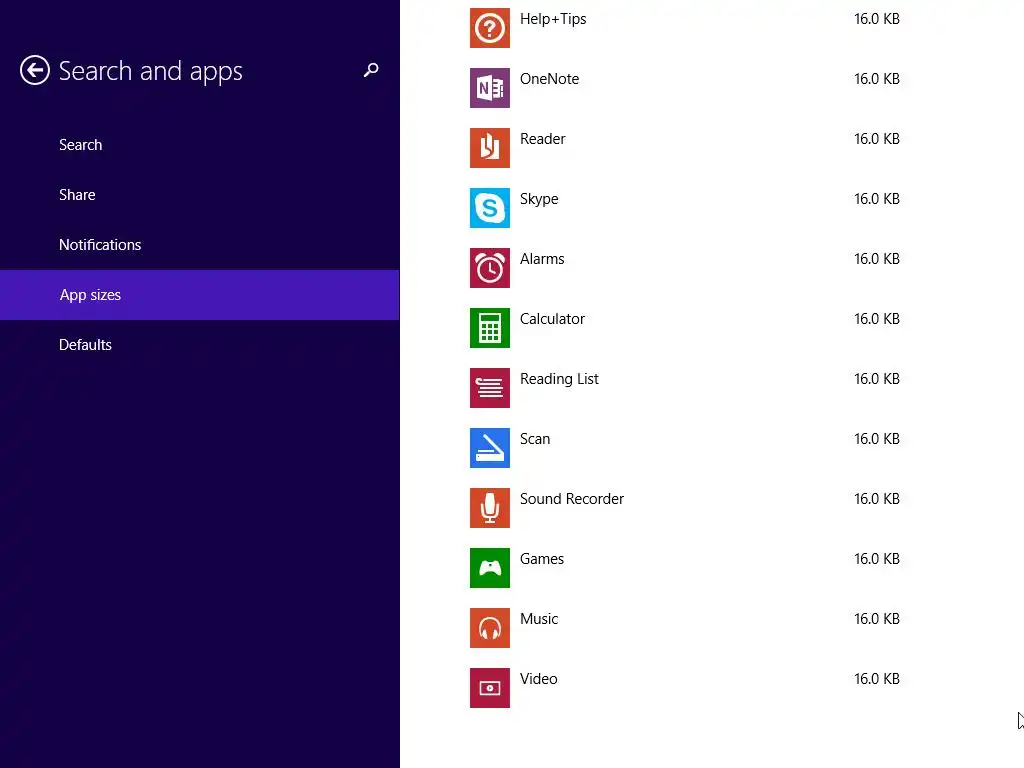
Task: Click the Games app name
Action: [x=542, y=559]
